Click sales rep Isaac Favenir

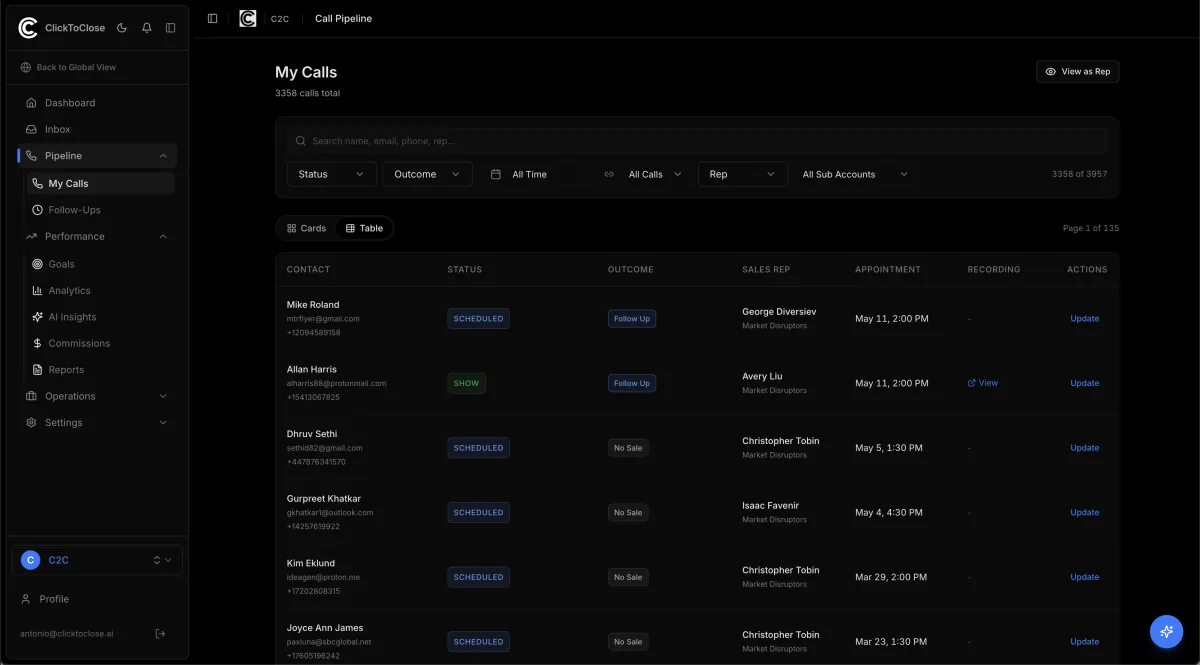click(770, 505)
